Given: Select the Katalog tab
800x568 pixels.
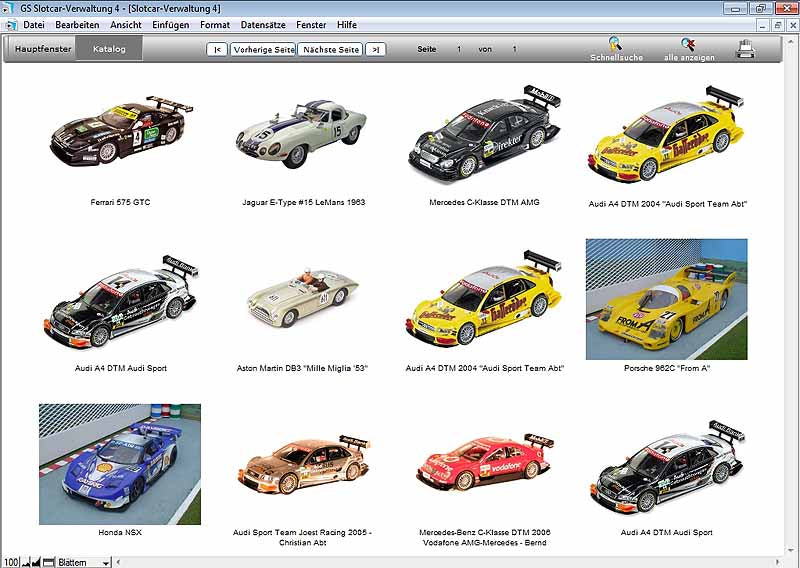Looking at the screenshot, I should [x=109, y=49].
